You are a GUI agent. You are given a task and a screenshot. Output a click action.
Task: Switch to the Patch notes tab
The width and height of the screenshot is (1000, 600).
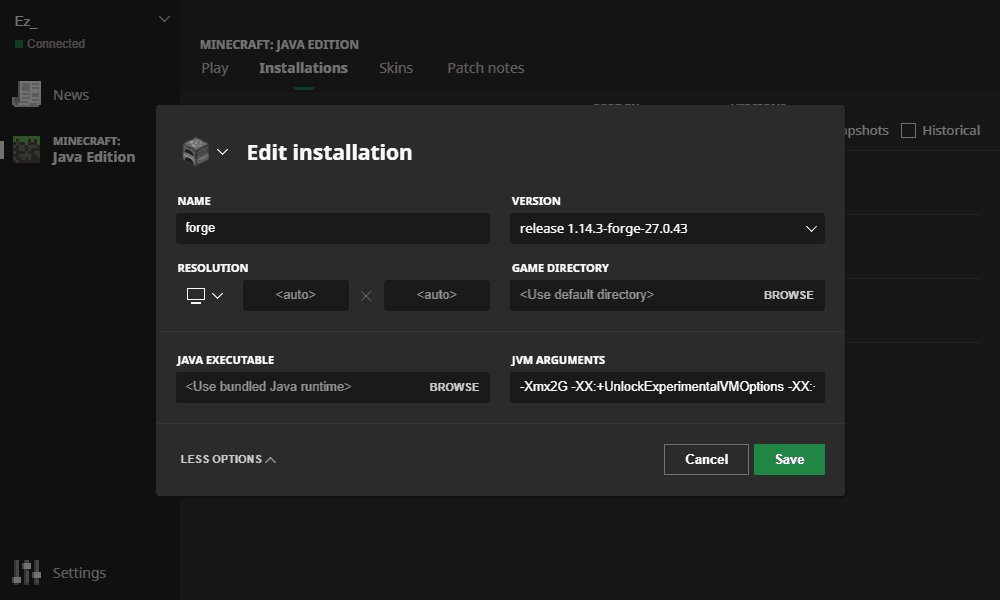click(x=485, y=68)
